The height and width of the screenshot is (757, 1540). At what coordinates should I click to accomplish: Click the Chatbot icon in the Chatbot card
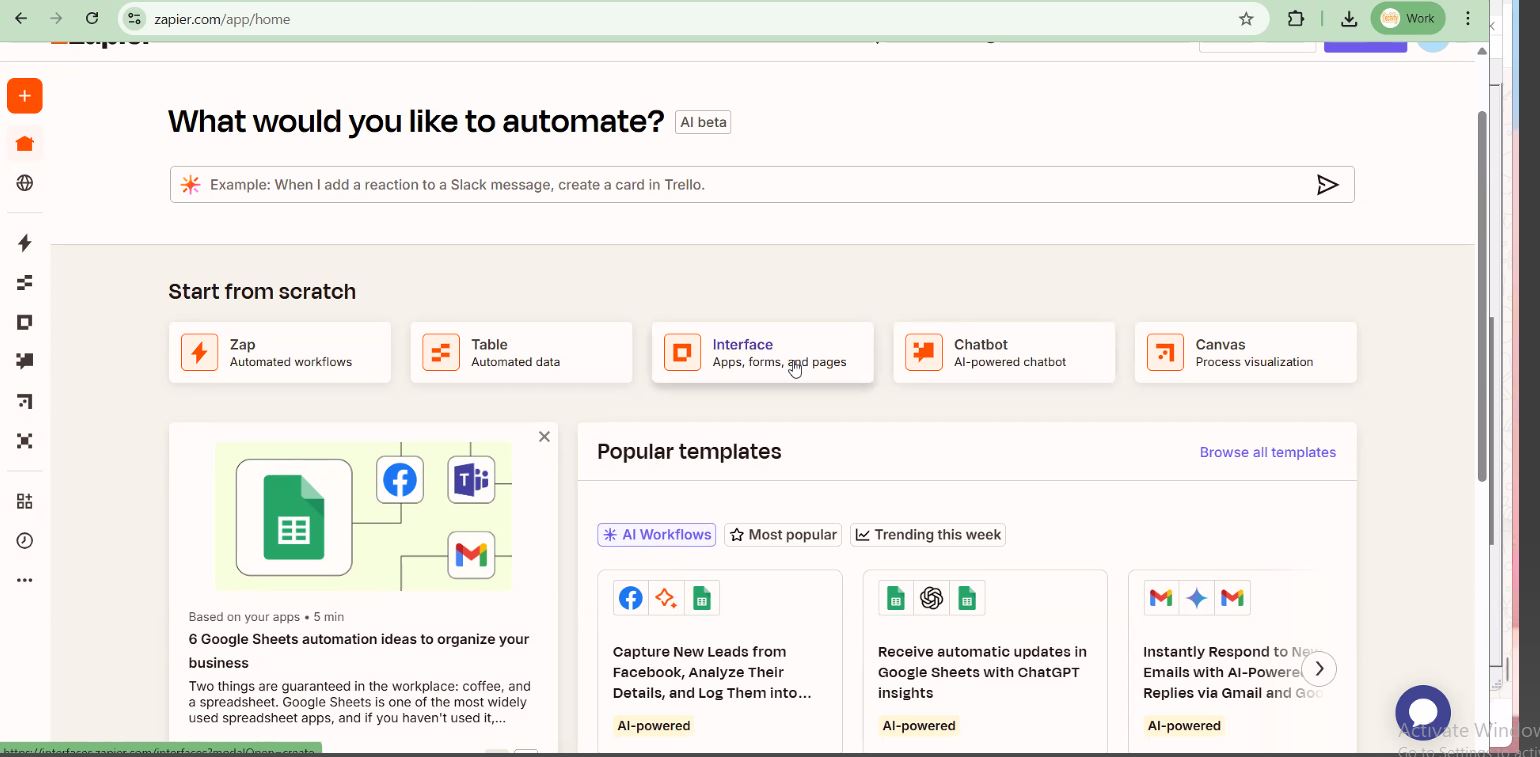click(924, 352)
